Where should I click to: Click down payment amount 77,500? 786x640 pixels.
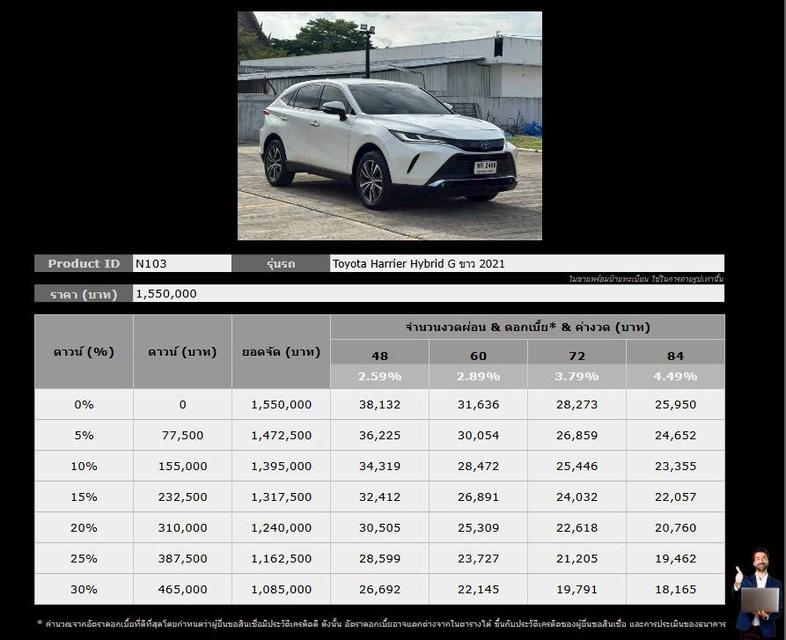click(x=182, y=436)
